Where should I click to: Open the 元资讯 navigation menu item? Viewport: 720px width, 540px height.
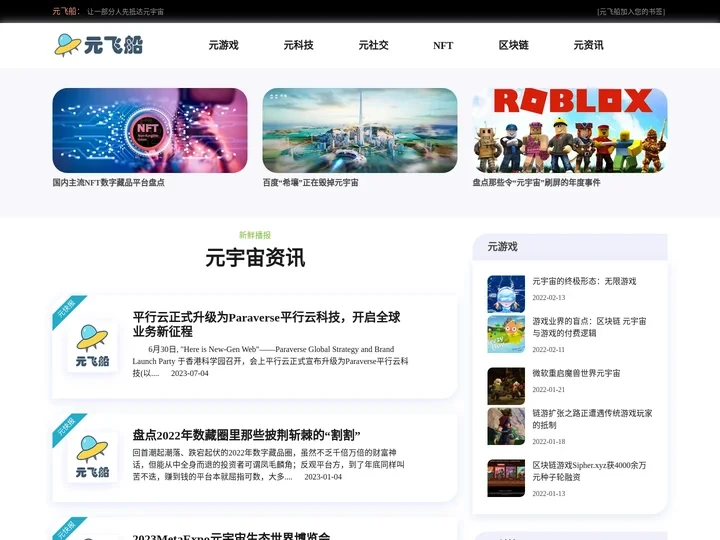589,45
